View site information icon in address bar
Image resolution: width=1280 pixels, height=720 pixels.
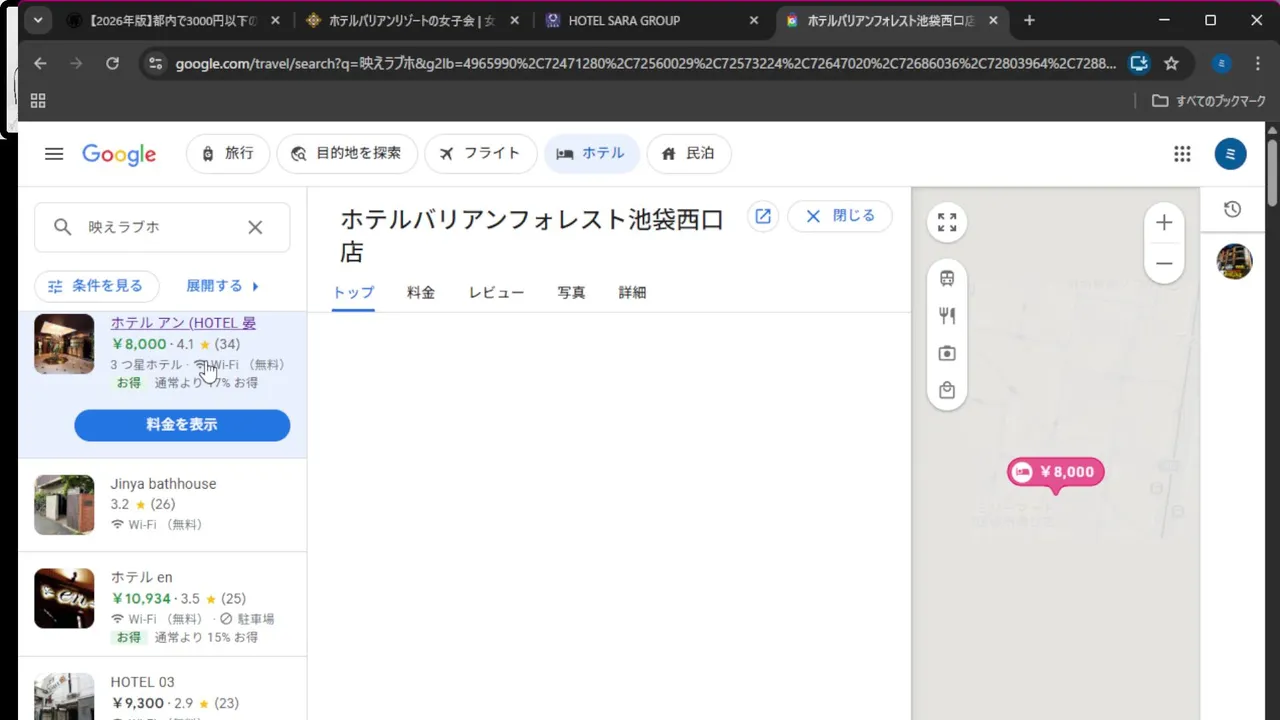click(154, 63)
